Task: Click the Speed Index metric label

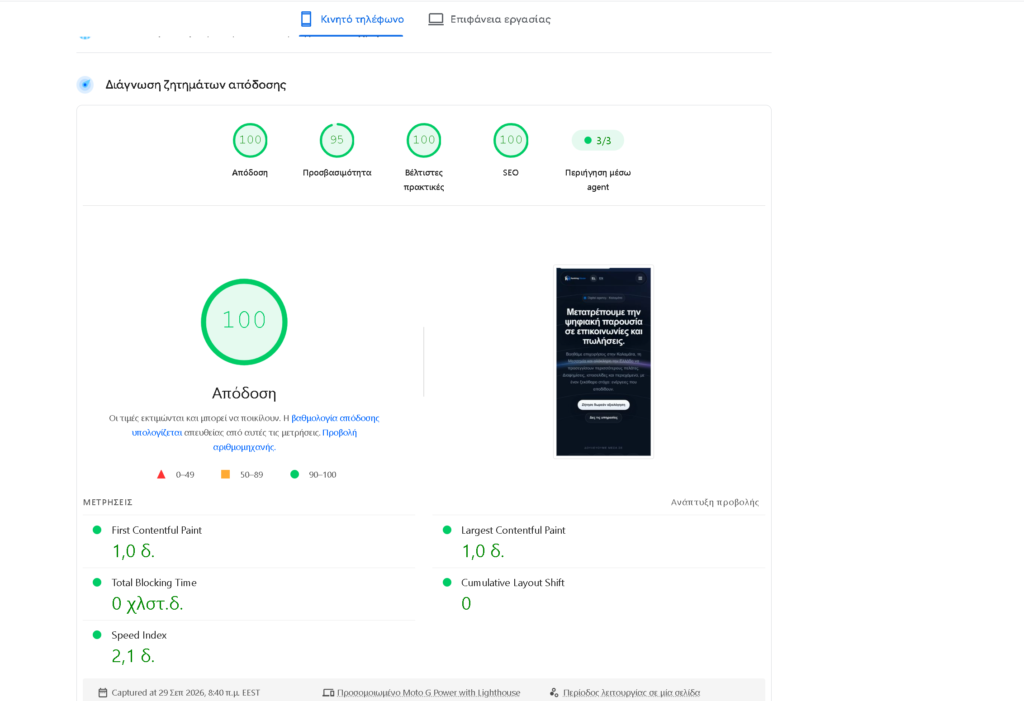Action: point(139,635)
